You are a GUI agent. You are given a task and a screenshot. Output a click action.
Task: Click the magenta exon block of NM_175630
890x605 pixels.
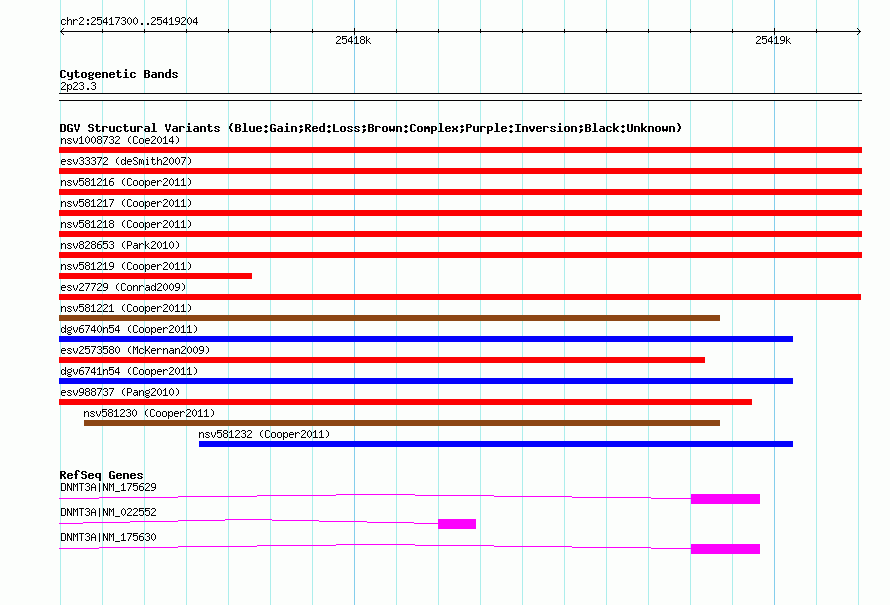tap(725, 549)
